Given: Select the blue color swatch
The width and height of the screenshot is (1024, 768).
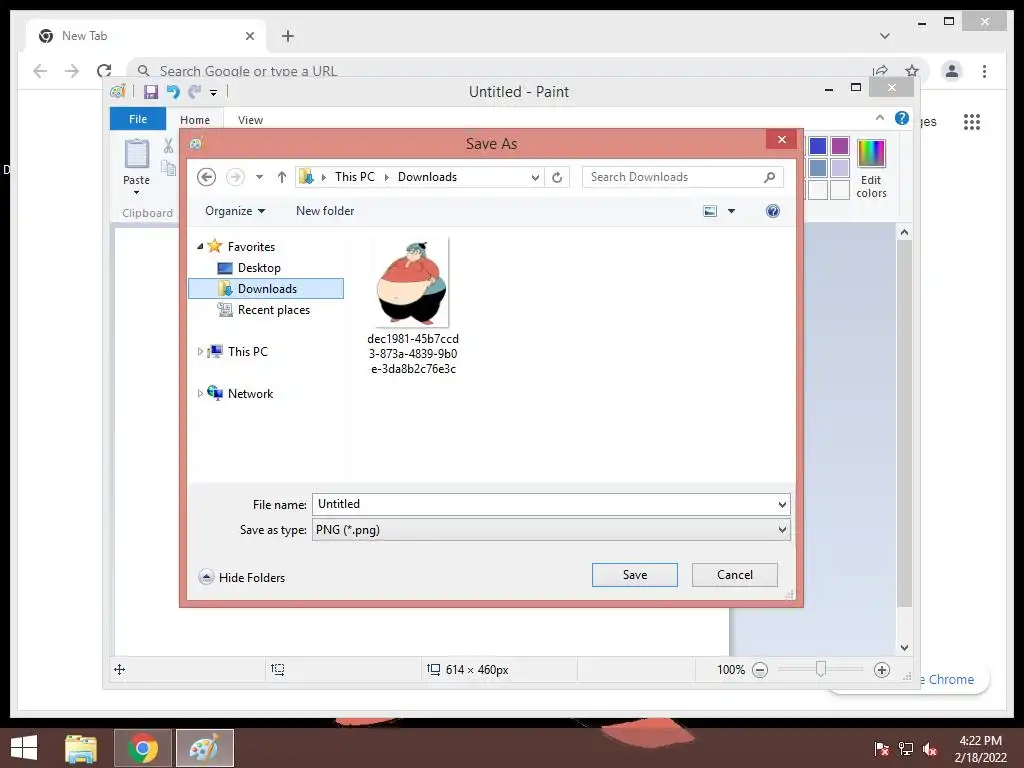Looking at the screenshot, I should [x=818, y=146].
